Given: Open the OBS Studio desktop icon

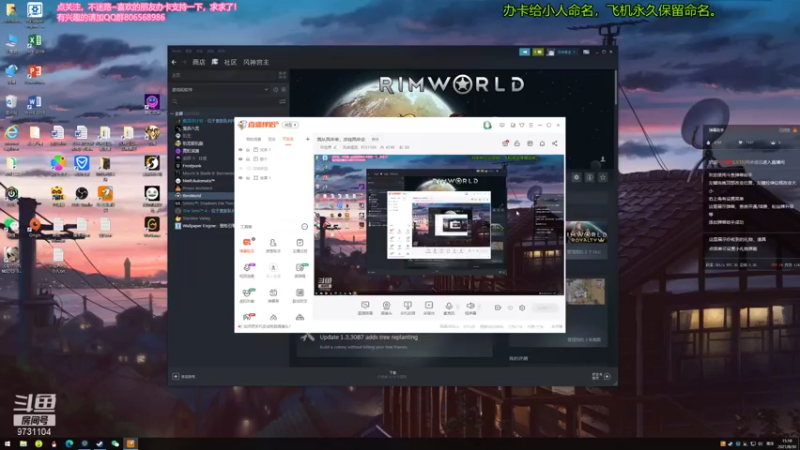Looking at the screenshot, I should 81,196.
